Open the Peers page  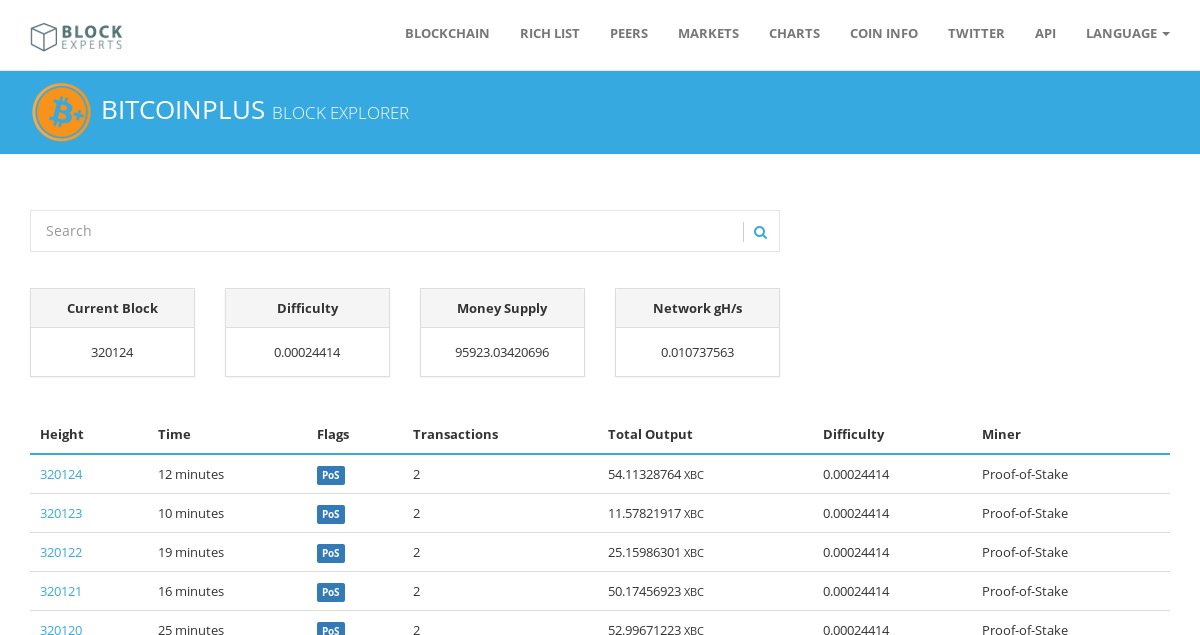(629, 33)
